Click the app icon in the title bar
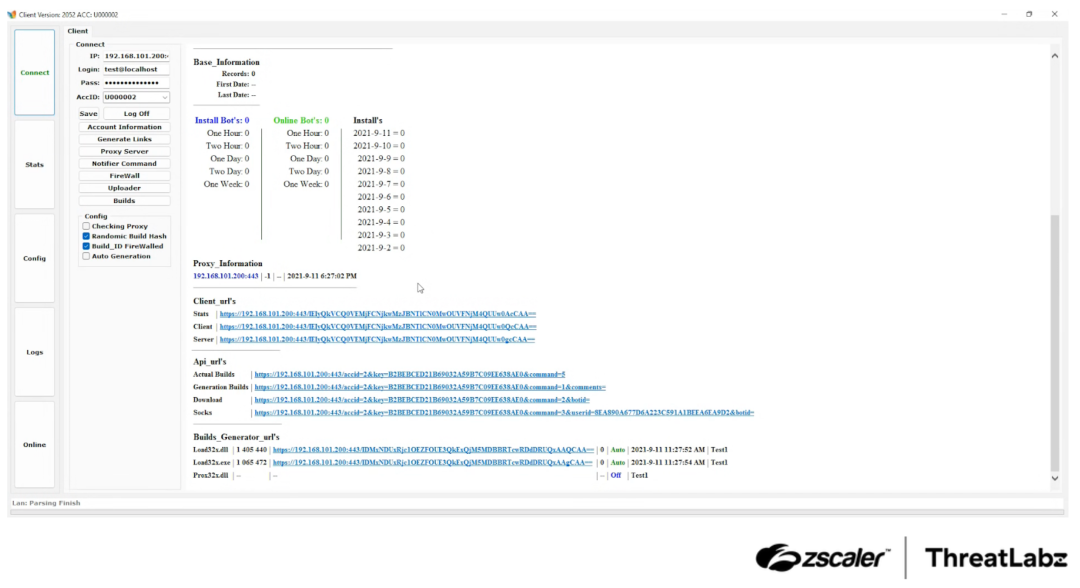 [x=11, y=14]
